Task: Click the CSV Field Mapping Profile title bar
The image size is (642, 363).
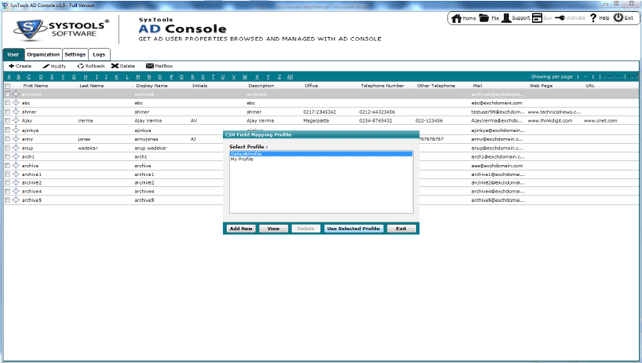Action: pyautogui.click(x=321, y=135)
